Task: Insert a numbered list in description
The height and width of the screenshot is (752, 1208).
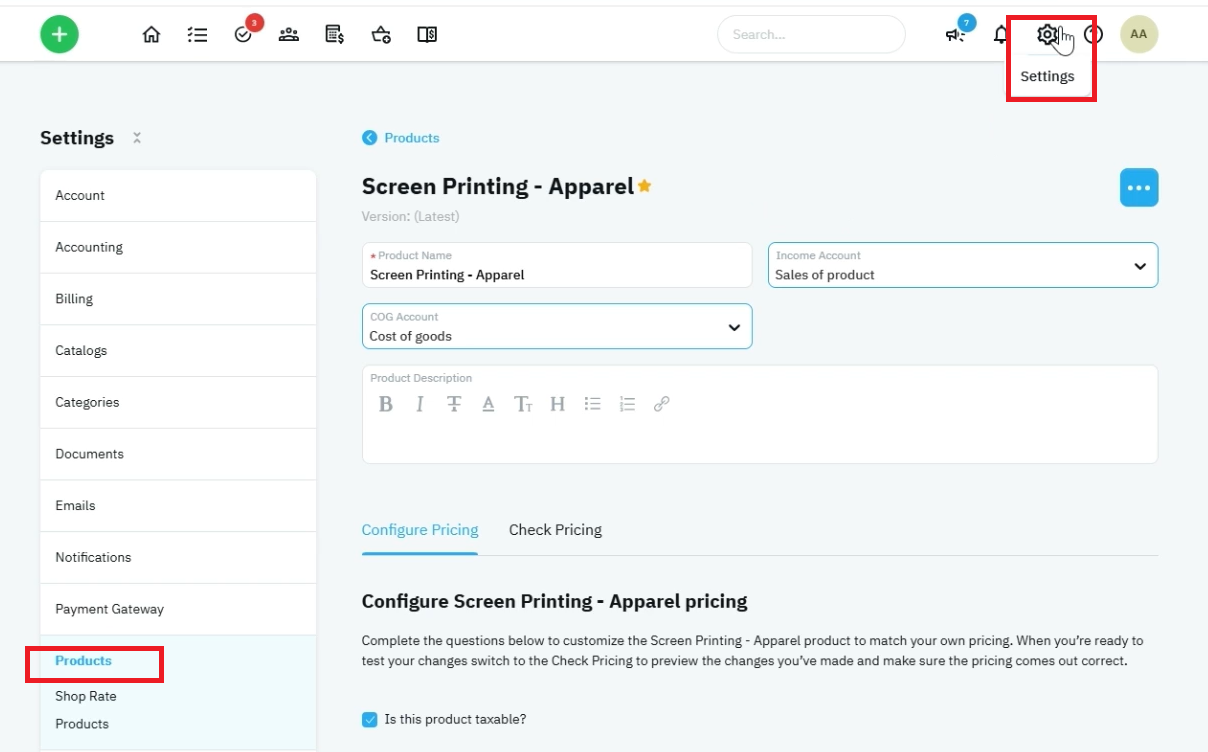Action: pyautogui.click(x=627, y=404)
